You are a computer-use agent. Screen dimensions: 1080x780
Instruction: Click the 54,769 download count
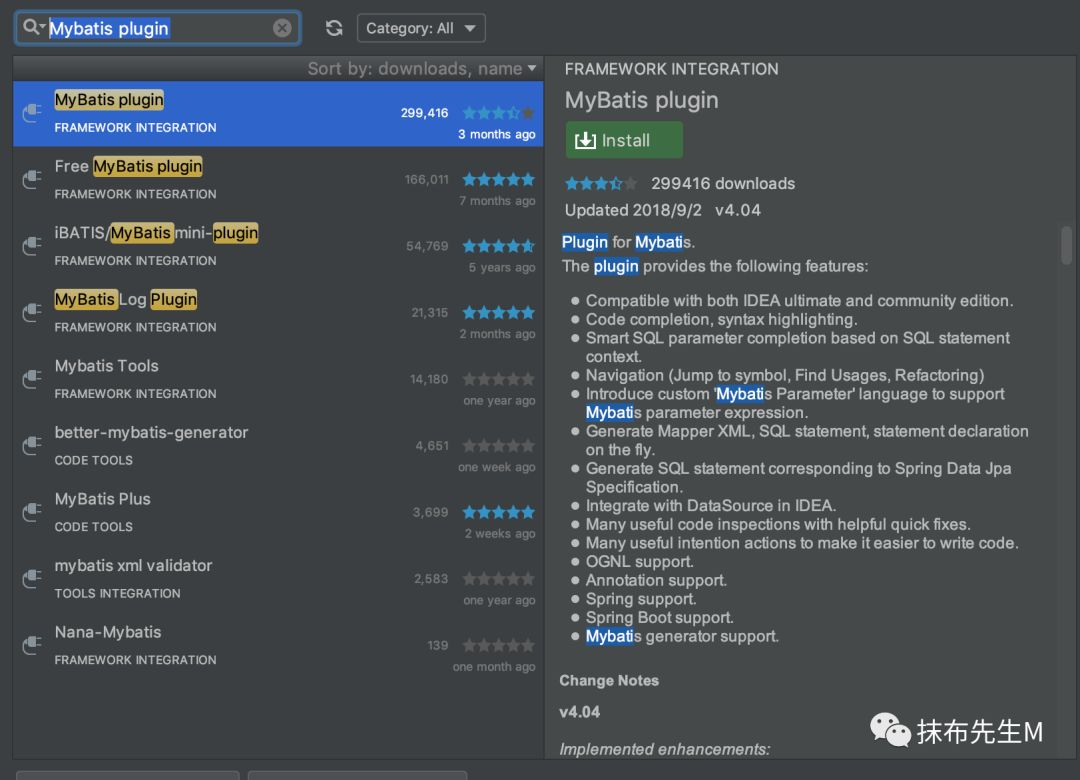(427, 246)
